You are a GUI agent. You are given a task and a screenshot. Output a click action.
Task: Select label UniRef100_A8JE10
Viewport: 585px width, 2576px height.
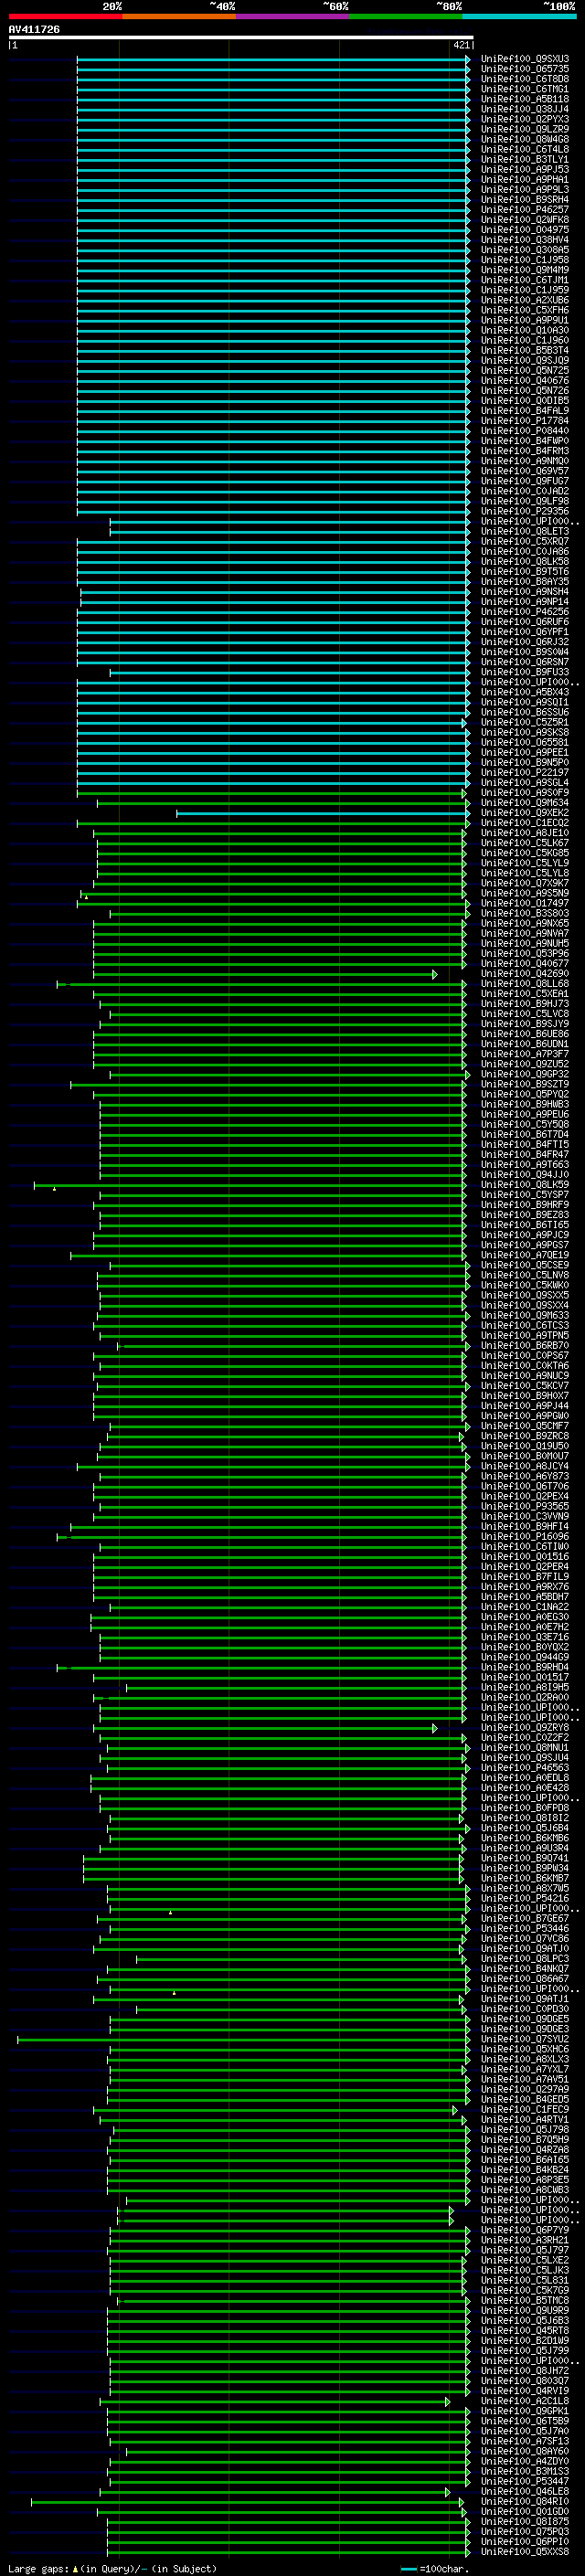(525, 833)
